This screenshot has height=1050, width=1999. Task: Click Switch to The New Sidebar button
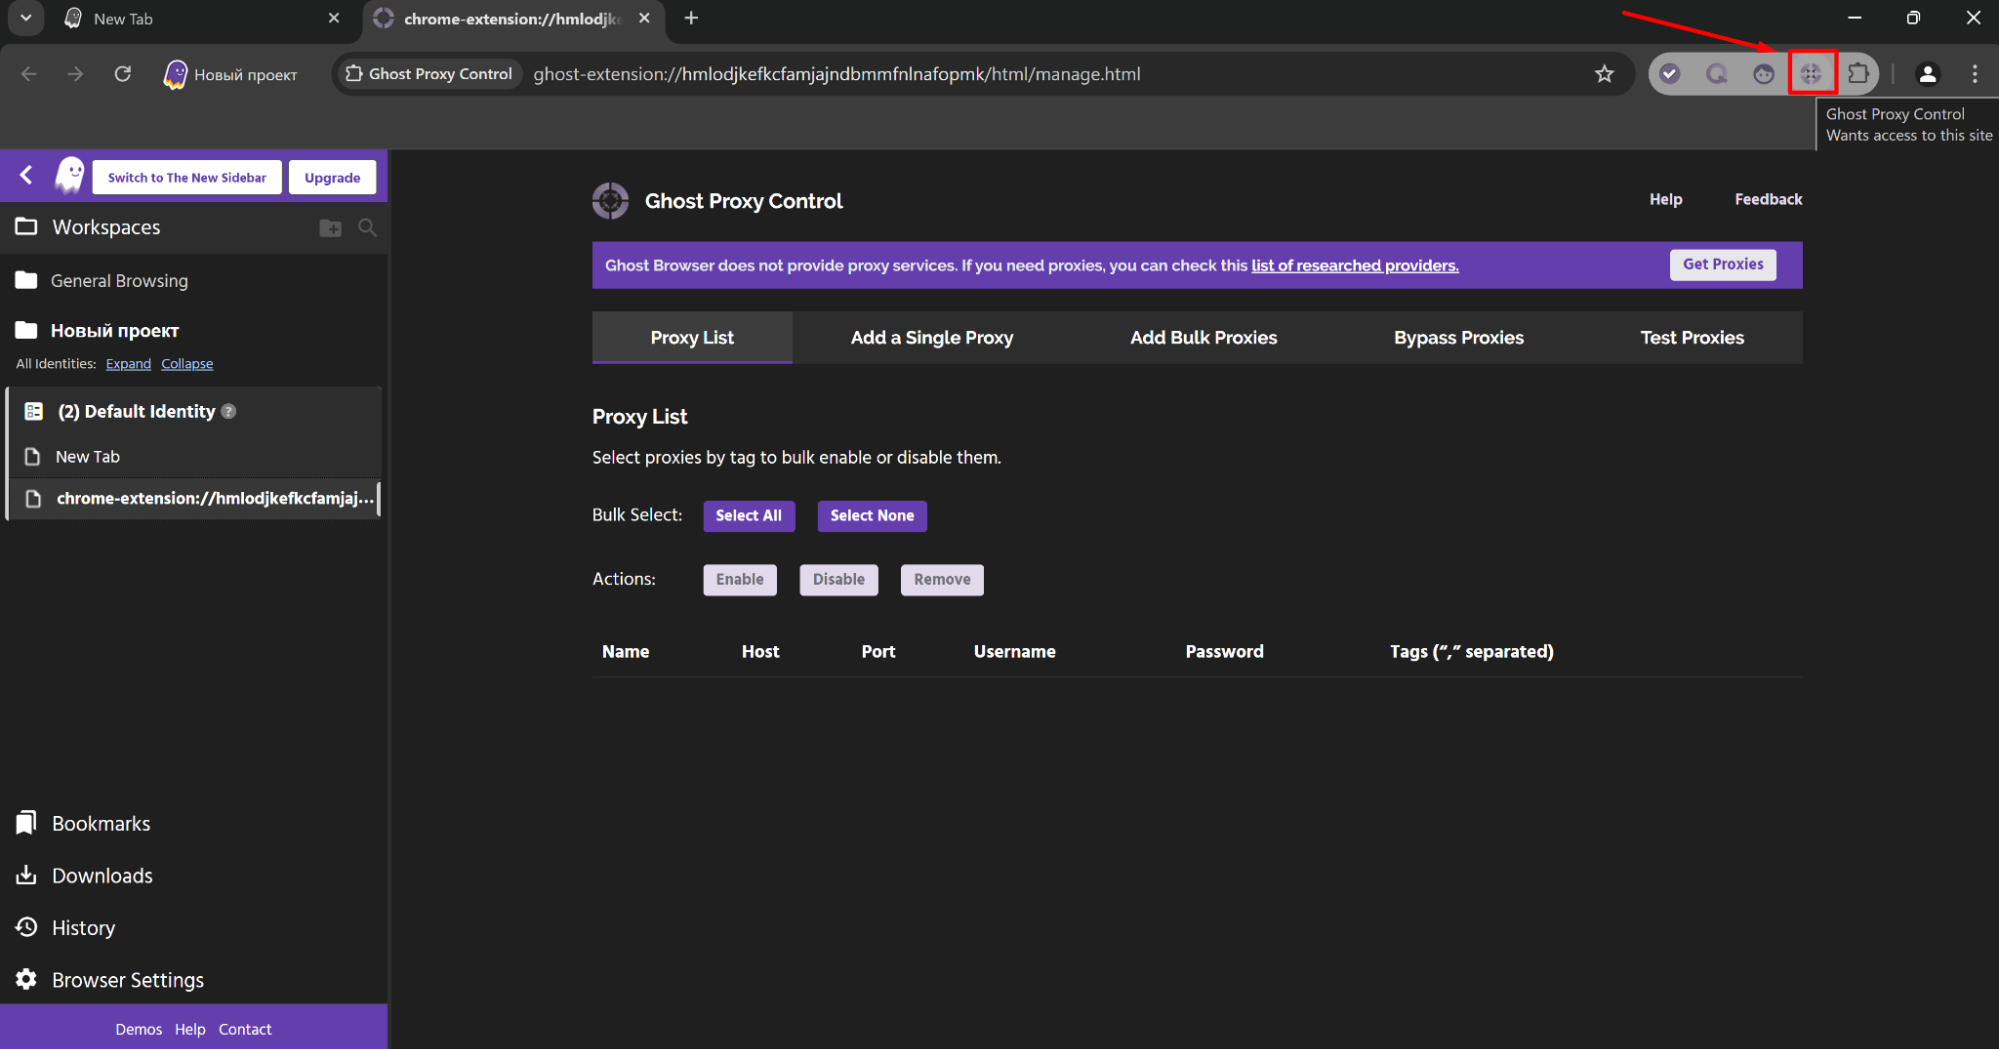point(187,177)
